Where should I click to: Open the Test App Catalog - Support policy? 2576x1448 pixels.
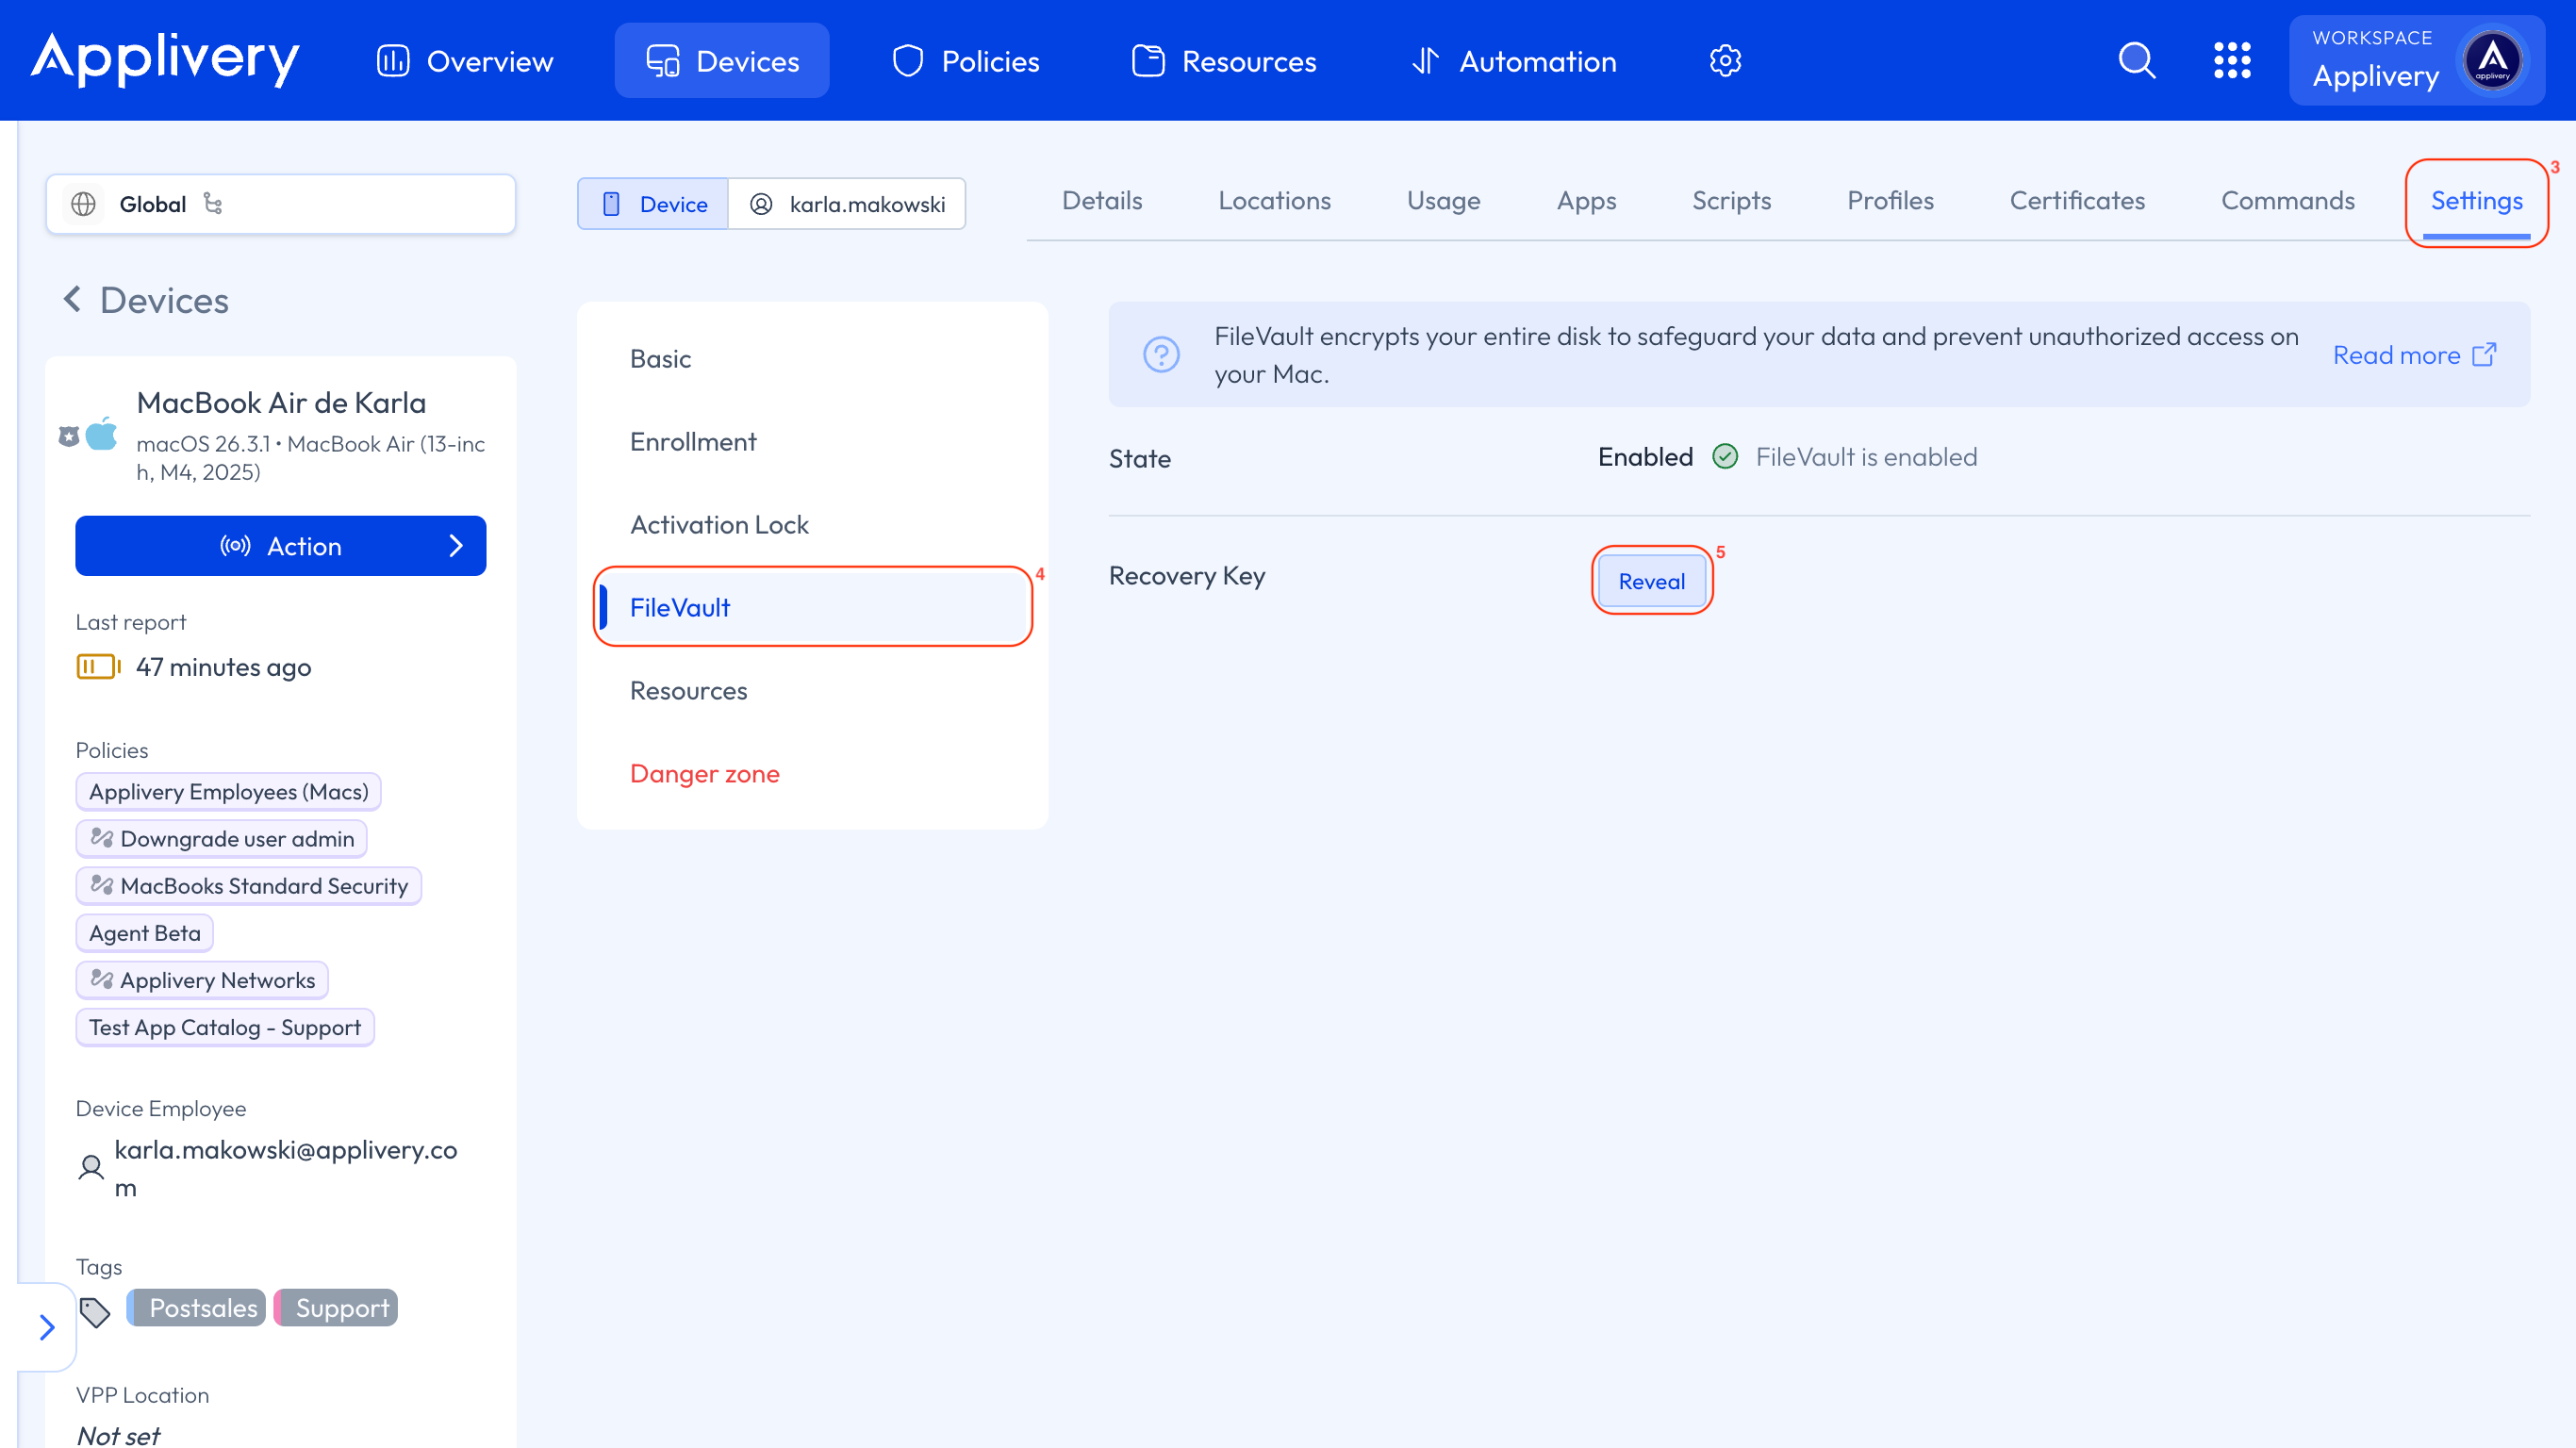click(x=225, y=1027)
